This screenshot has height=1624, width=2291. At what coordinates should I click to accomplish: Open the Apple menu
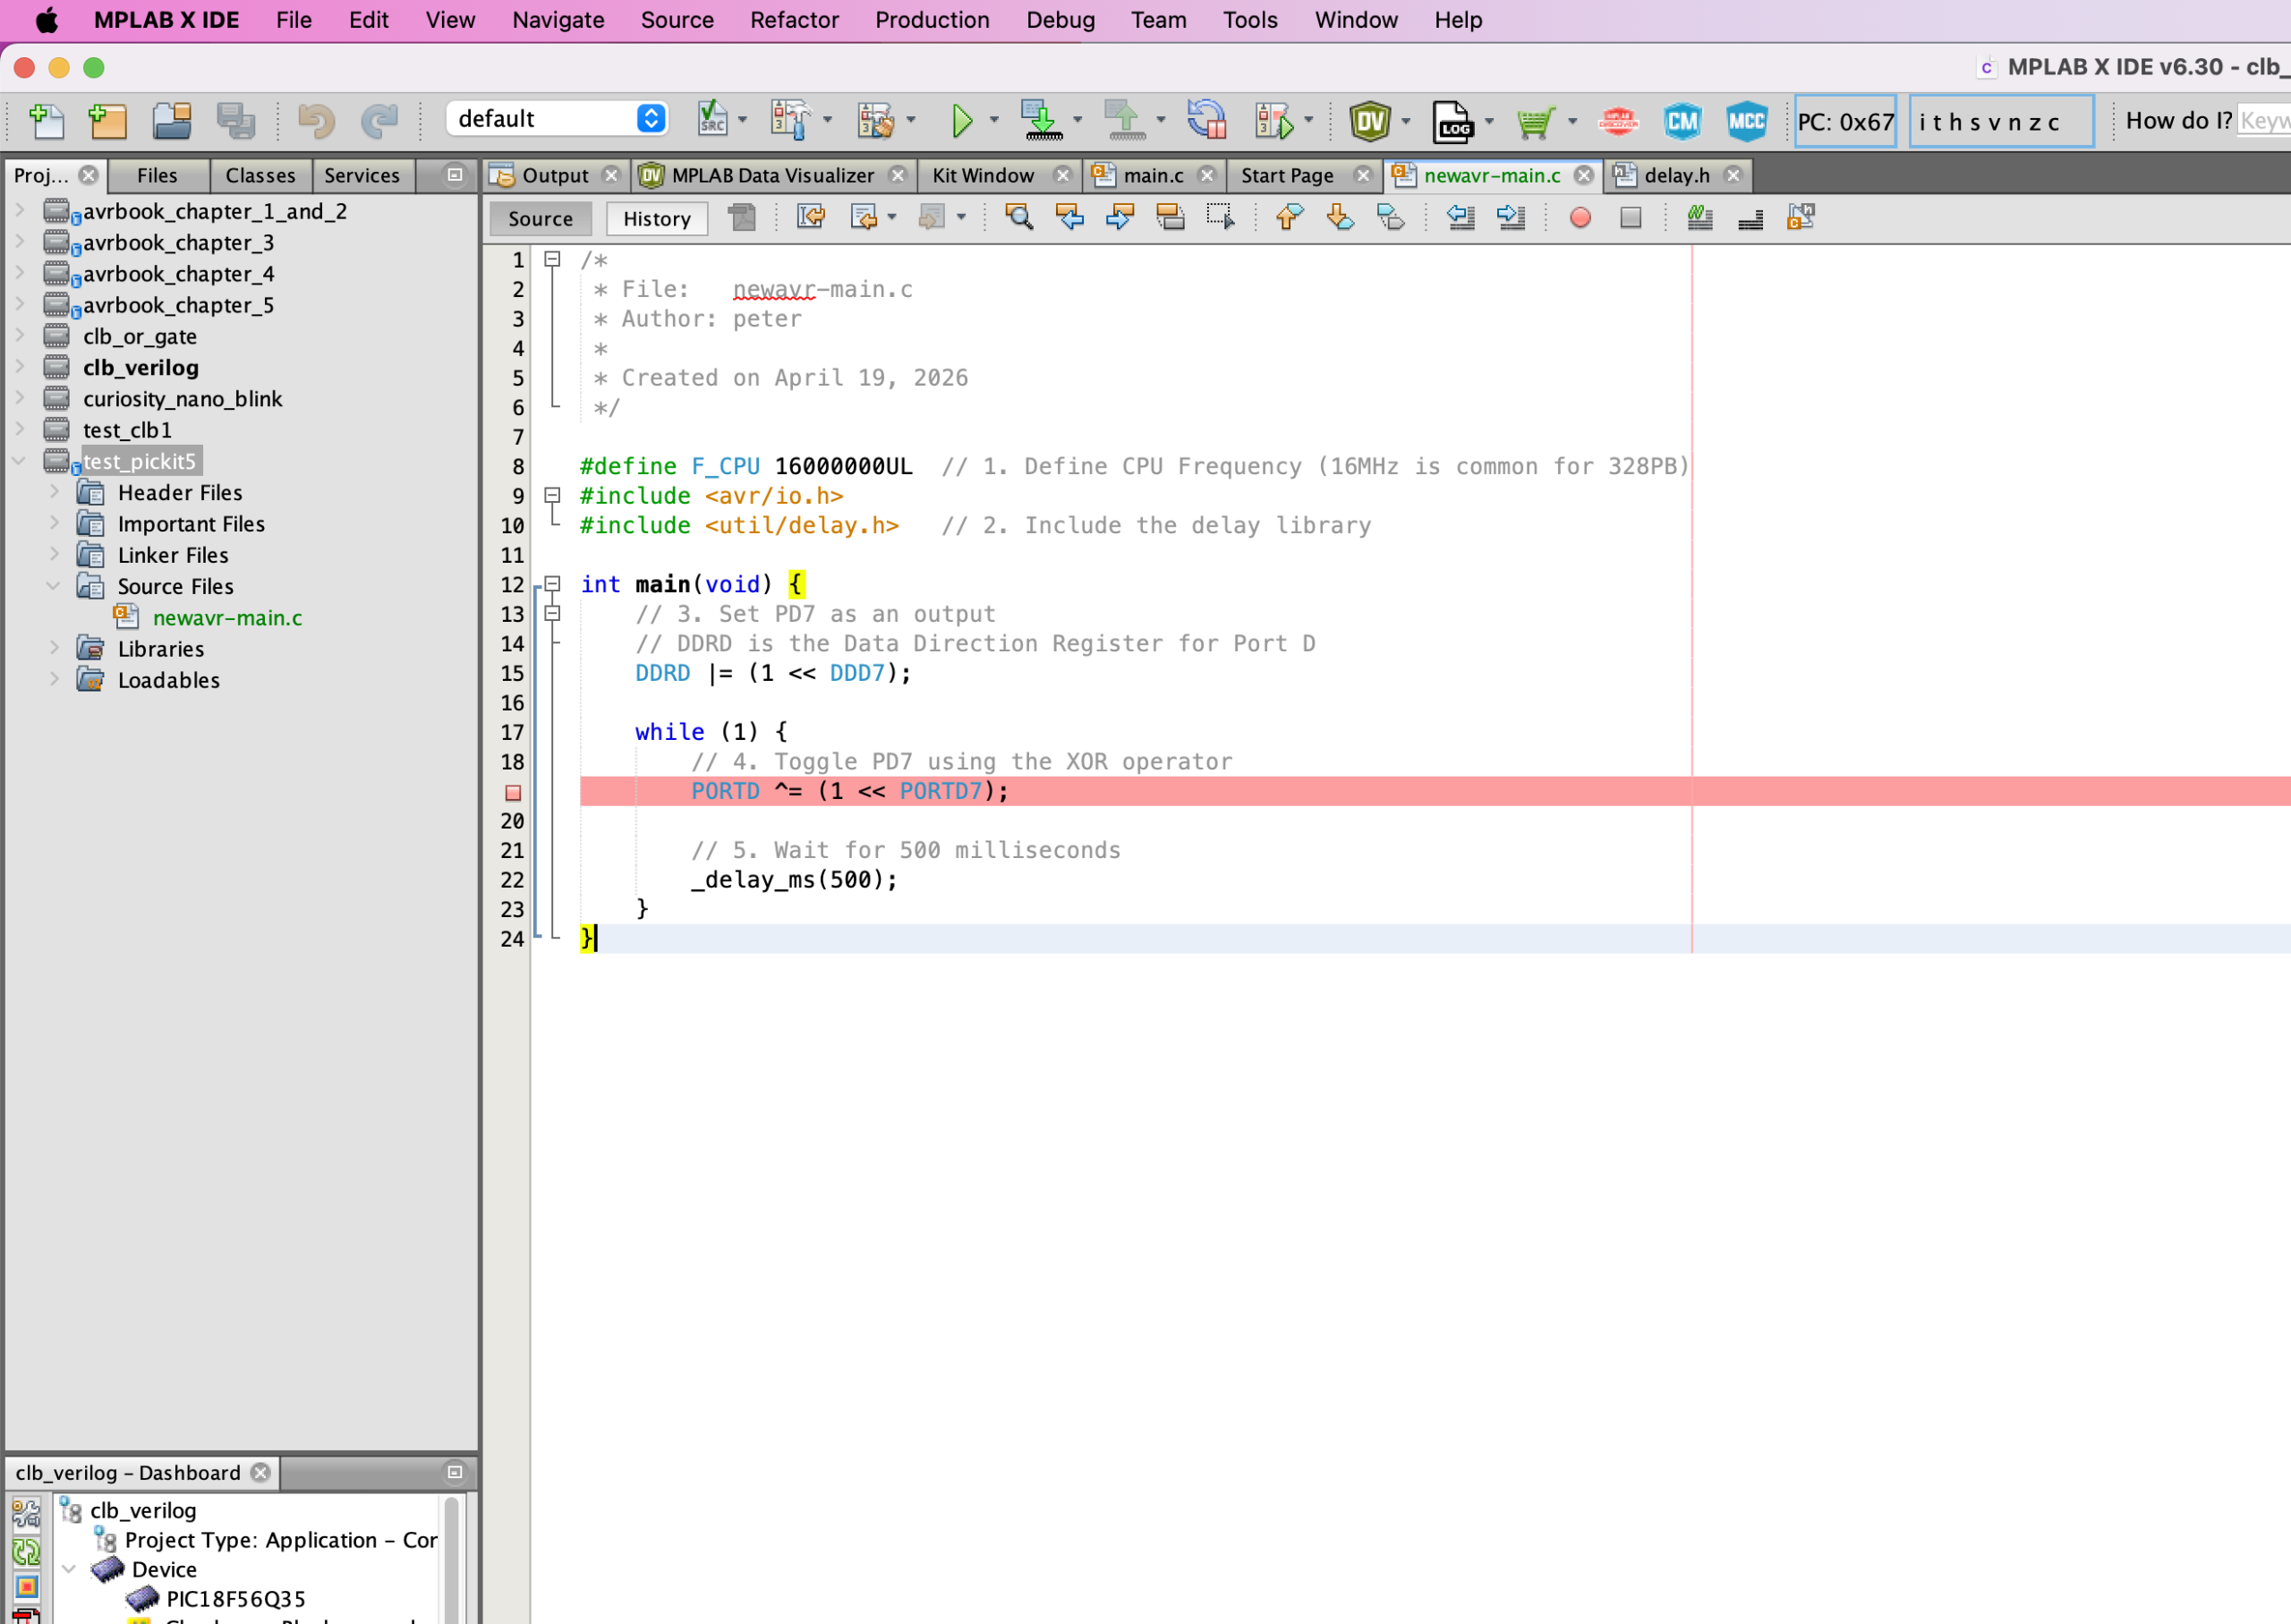pyautogui.click(x=47, y=20)
